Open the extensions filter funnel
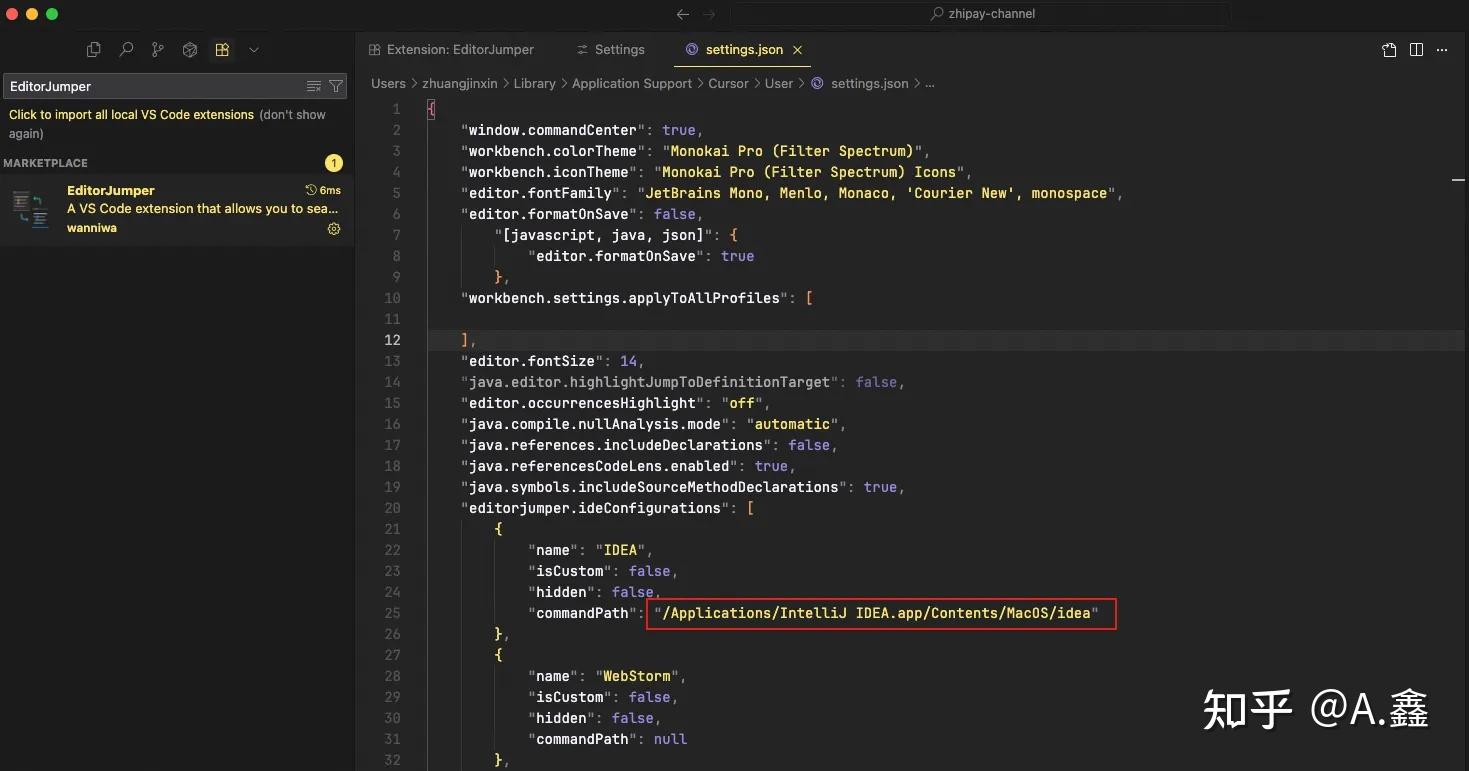 [x=336, y=86]
